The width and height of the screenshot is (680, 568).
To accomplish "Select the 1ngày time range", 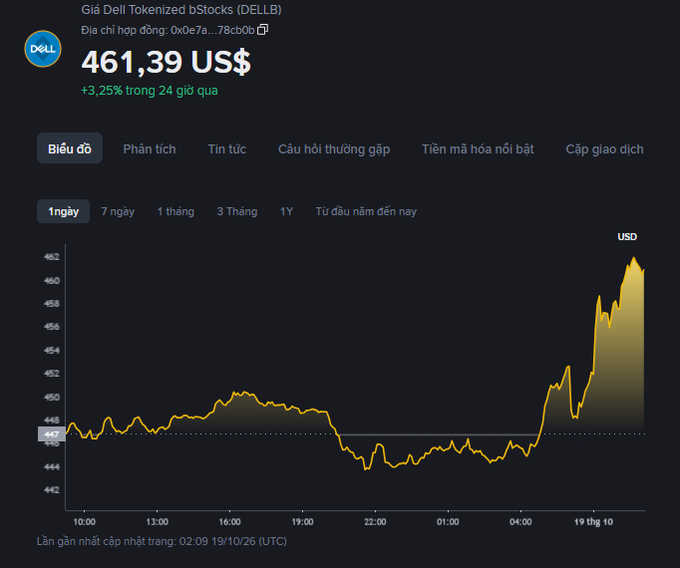I will tap(63, 211).
